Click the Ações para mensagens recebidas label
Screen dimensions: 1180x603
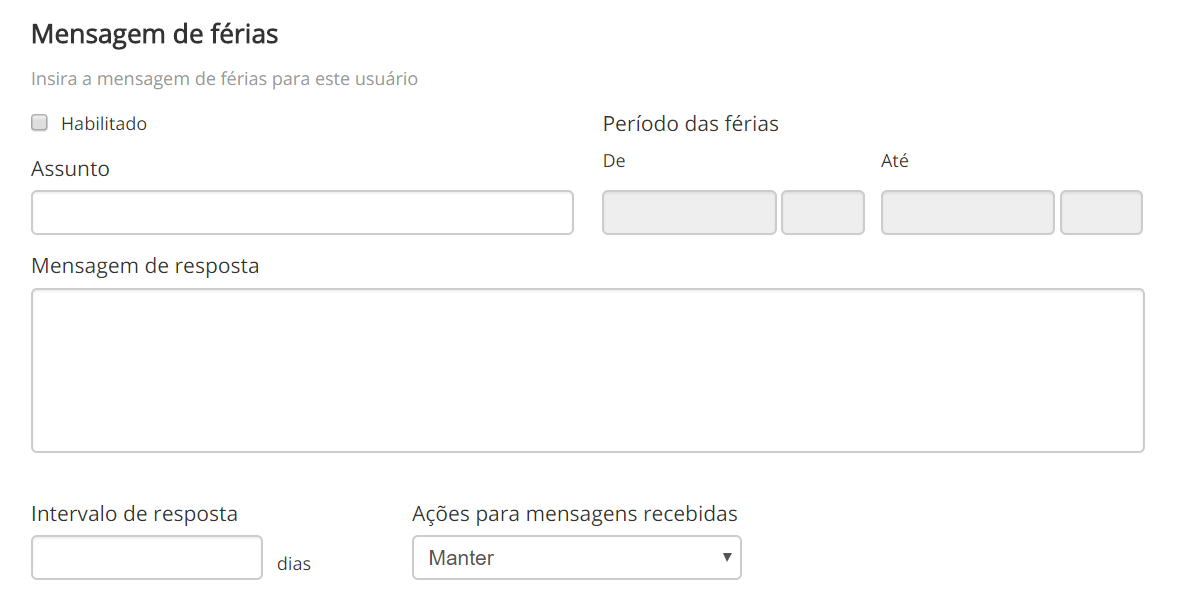[575, 514]
